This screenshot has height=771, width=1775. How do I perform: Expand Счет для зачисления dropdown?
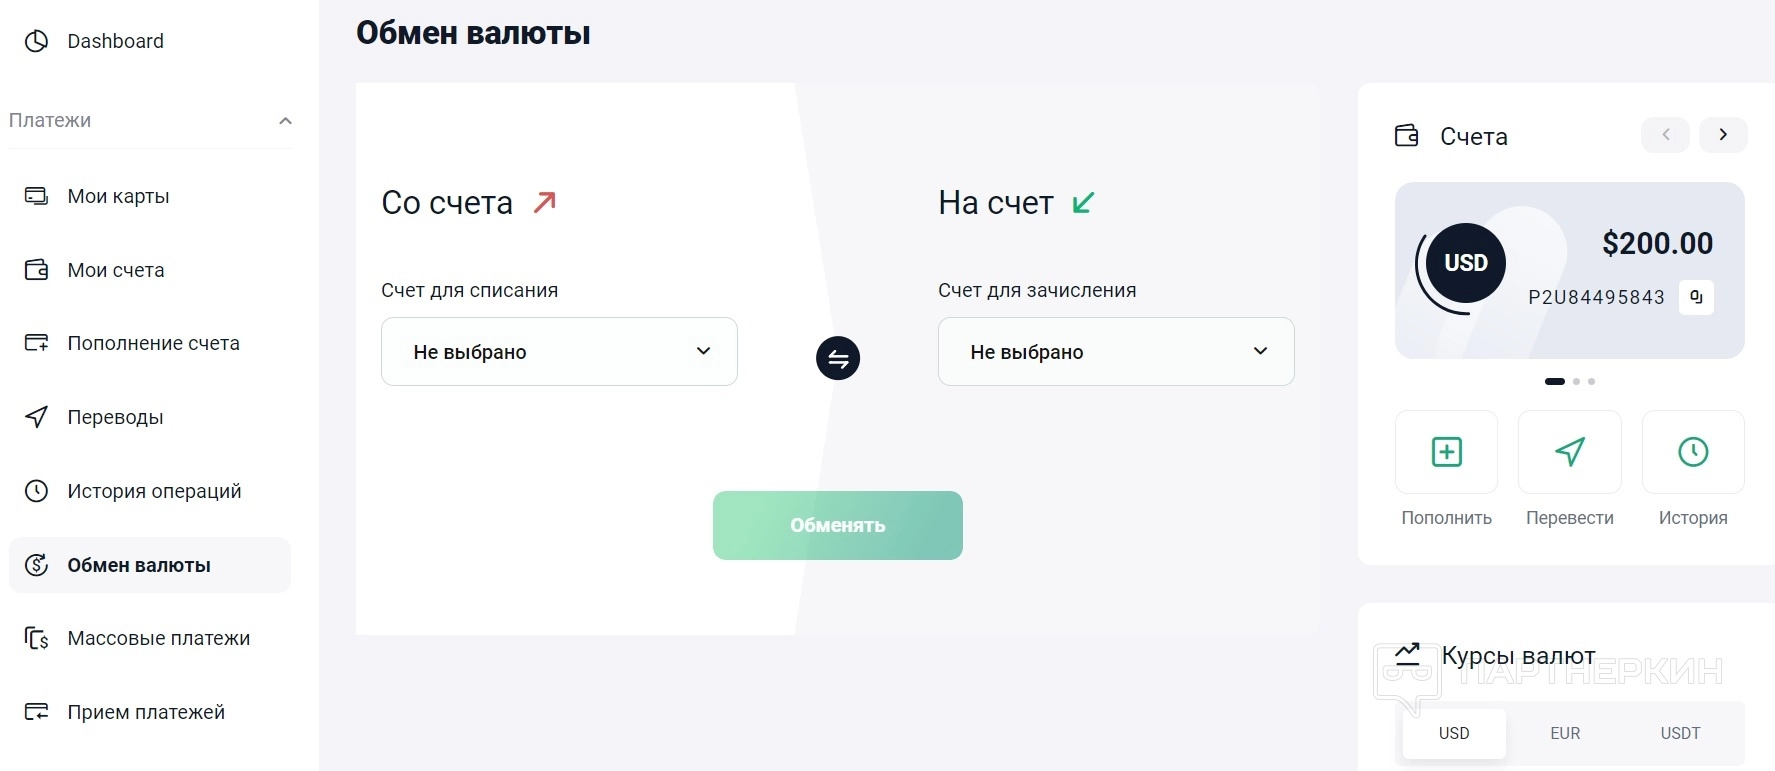1116,352
